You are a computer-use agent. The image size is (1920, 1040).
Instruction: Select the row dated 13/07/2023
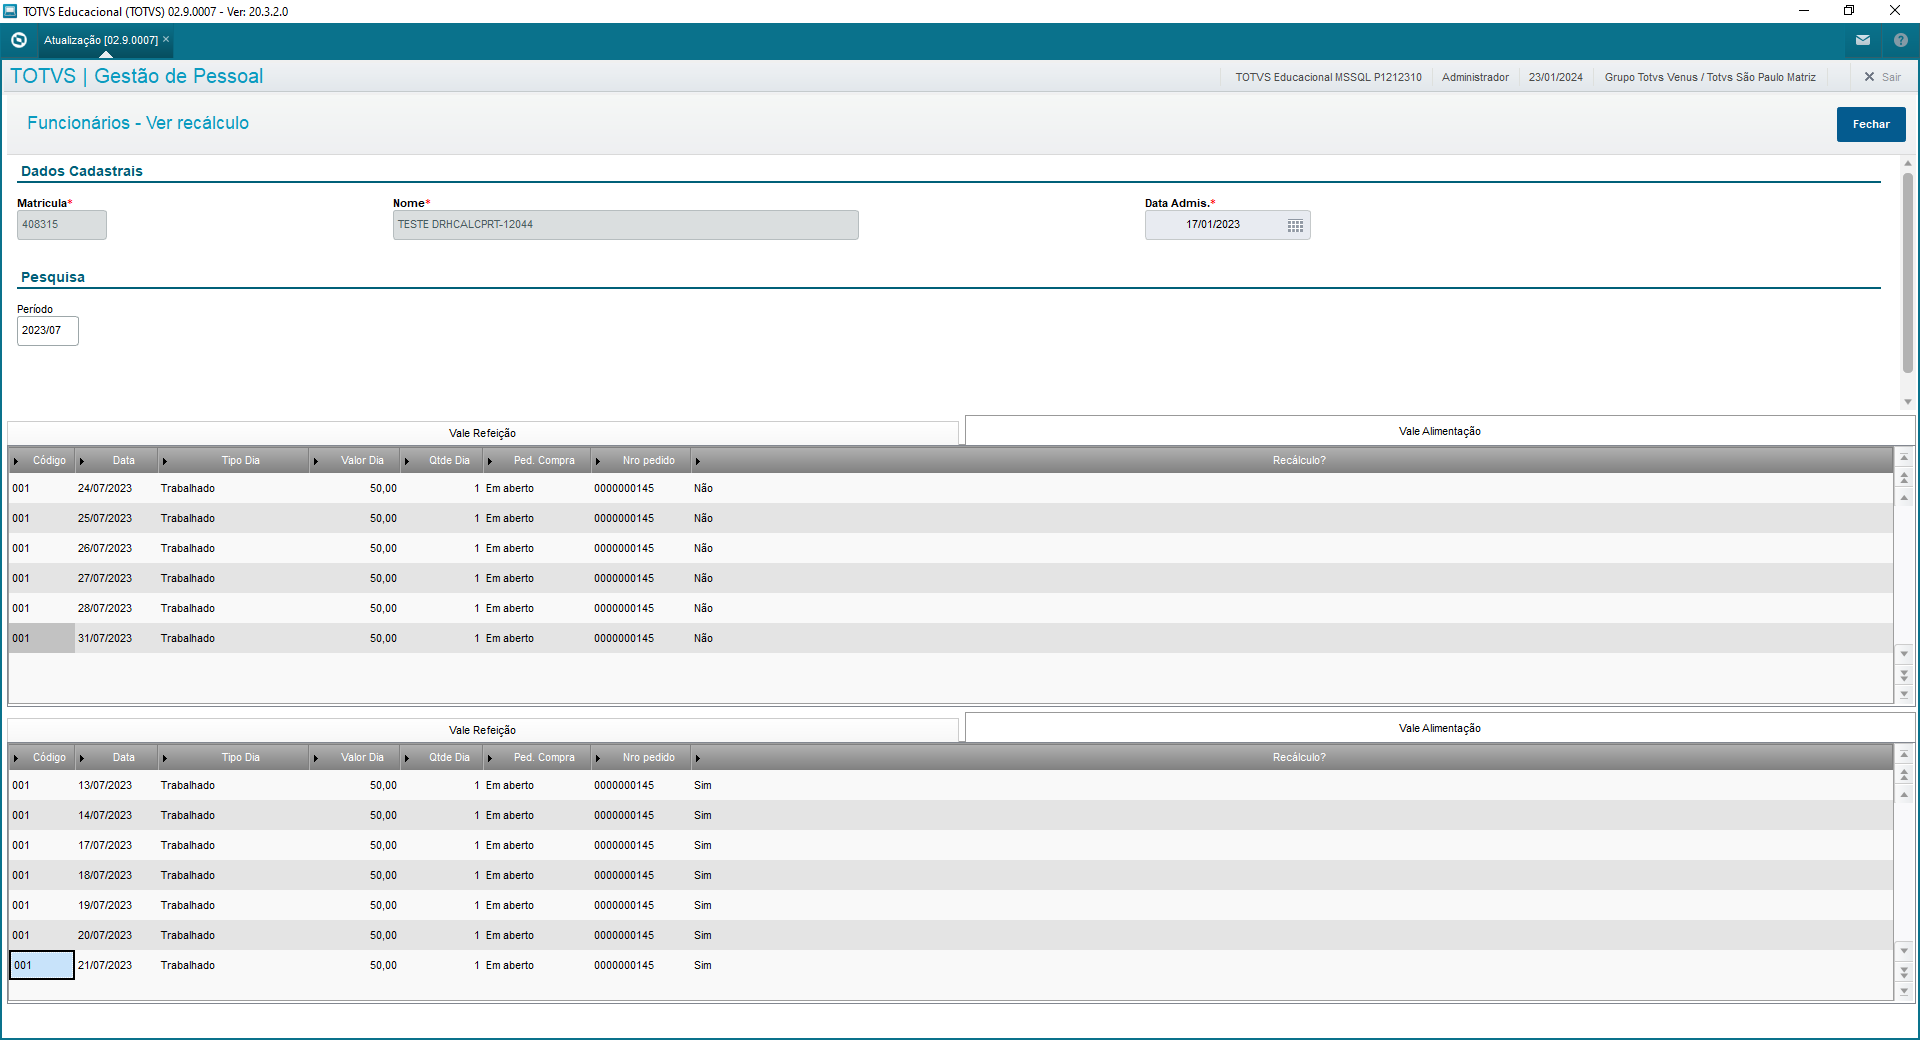coord(950,786)
